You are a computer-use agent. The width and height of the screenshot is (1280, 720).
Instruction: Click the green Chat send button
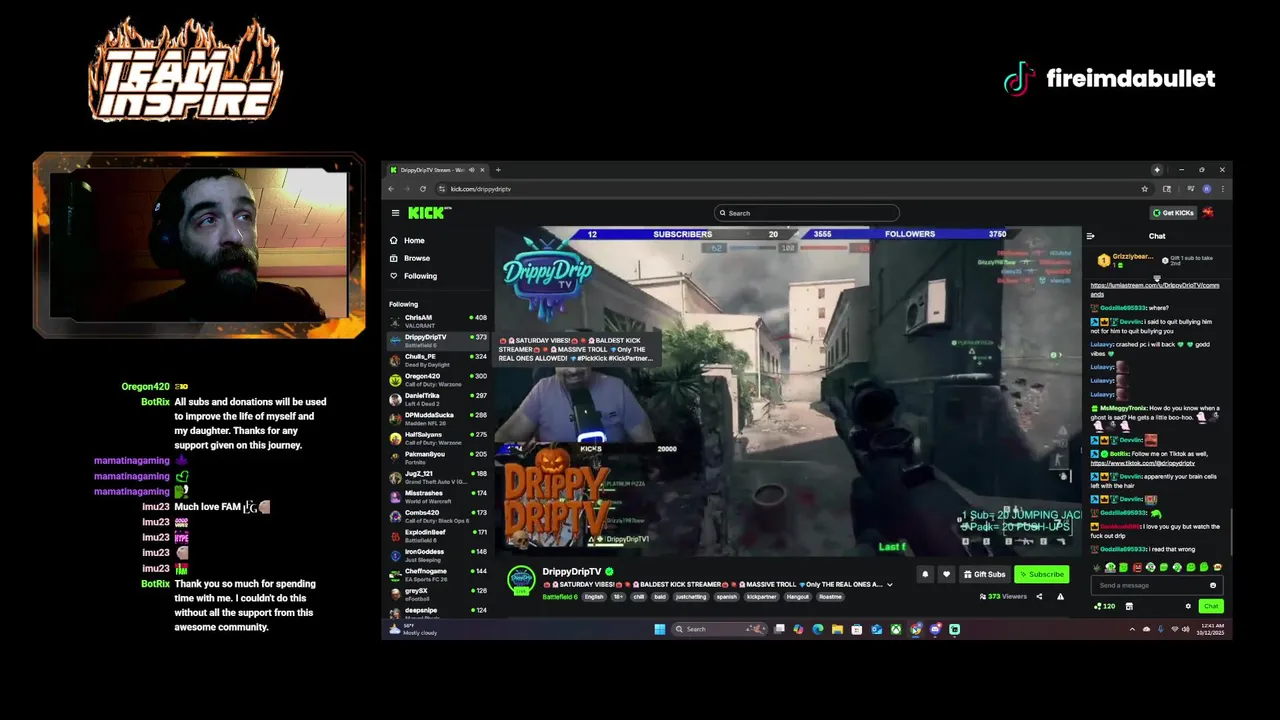coord(1211,606)
